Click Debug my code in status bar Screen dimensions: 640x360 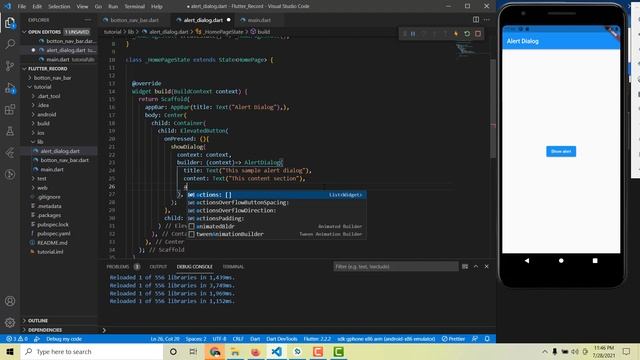[64, 339]
